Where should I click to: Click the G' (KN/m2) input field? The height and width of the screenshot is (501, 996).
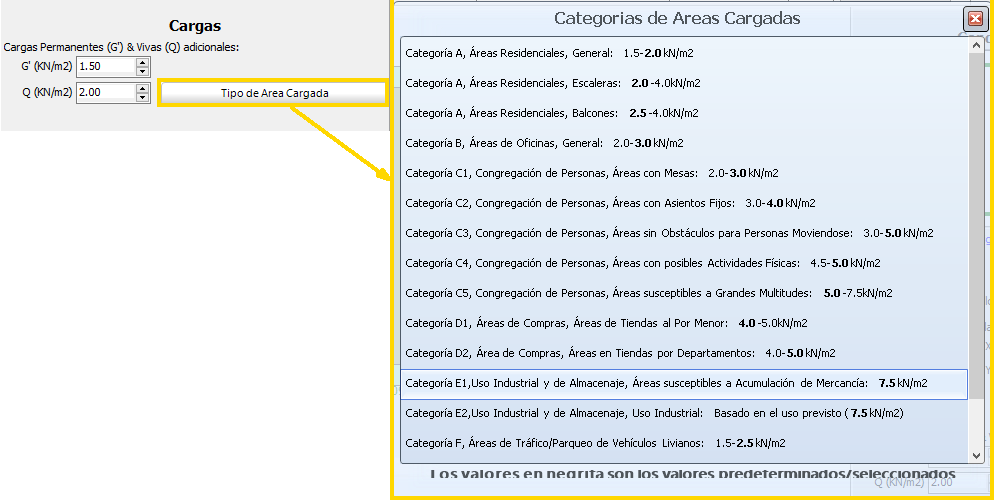pyautogui.click(x=105, y=66)
